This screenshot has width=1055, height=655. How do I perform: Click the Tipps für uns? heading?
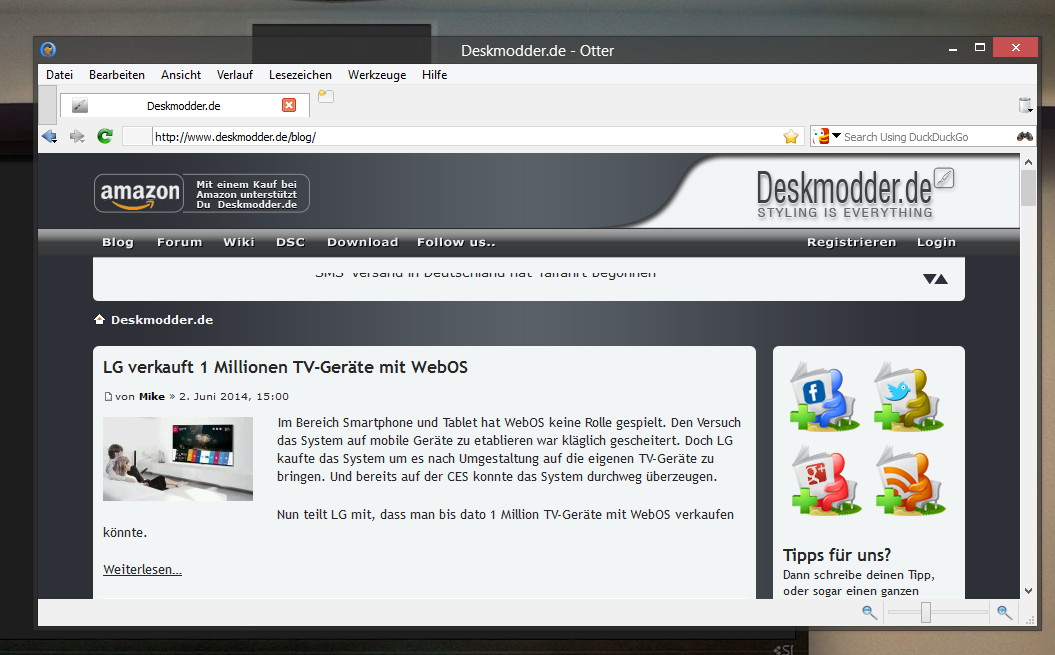pos(837,555)
